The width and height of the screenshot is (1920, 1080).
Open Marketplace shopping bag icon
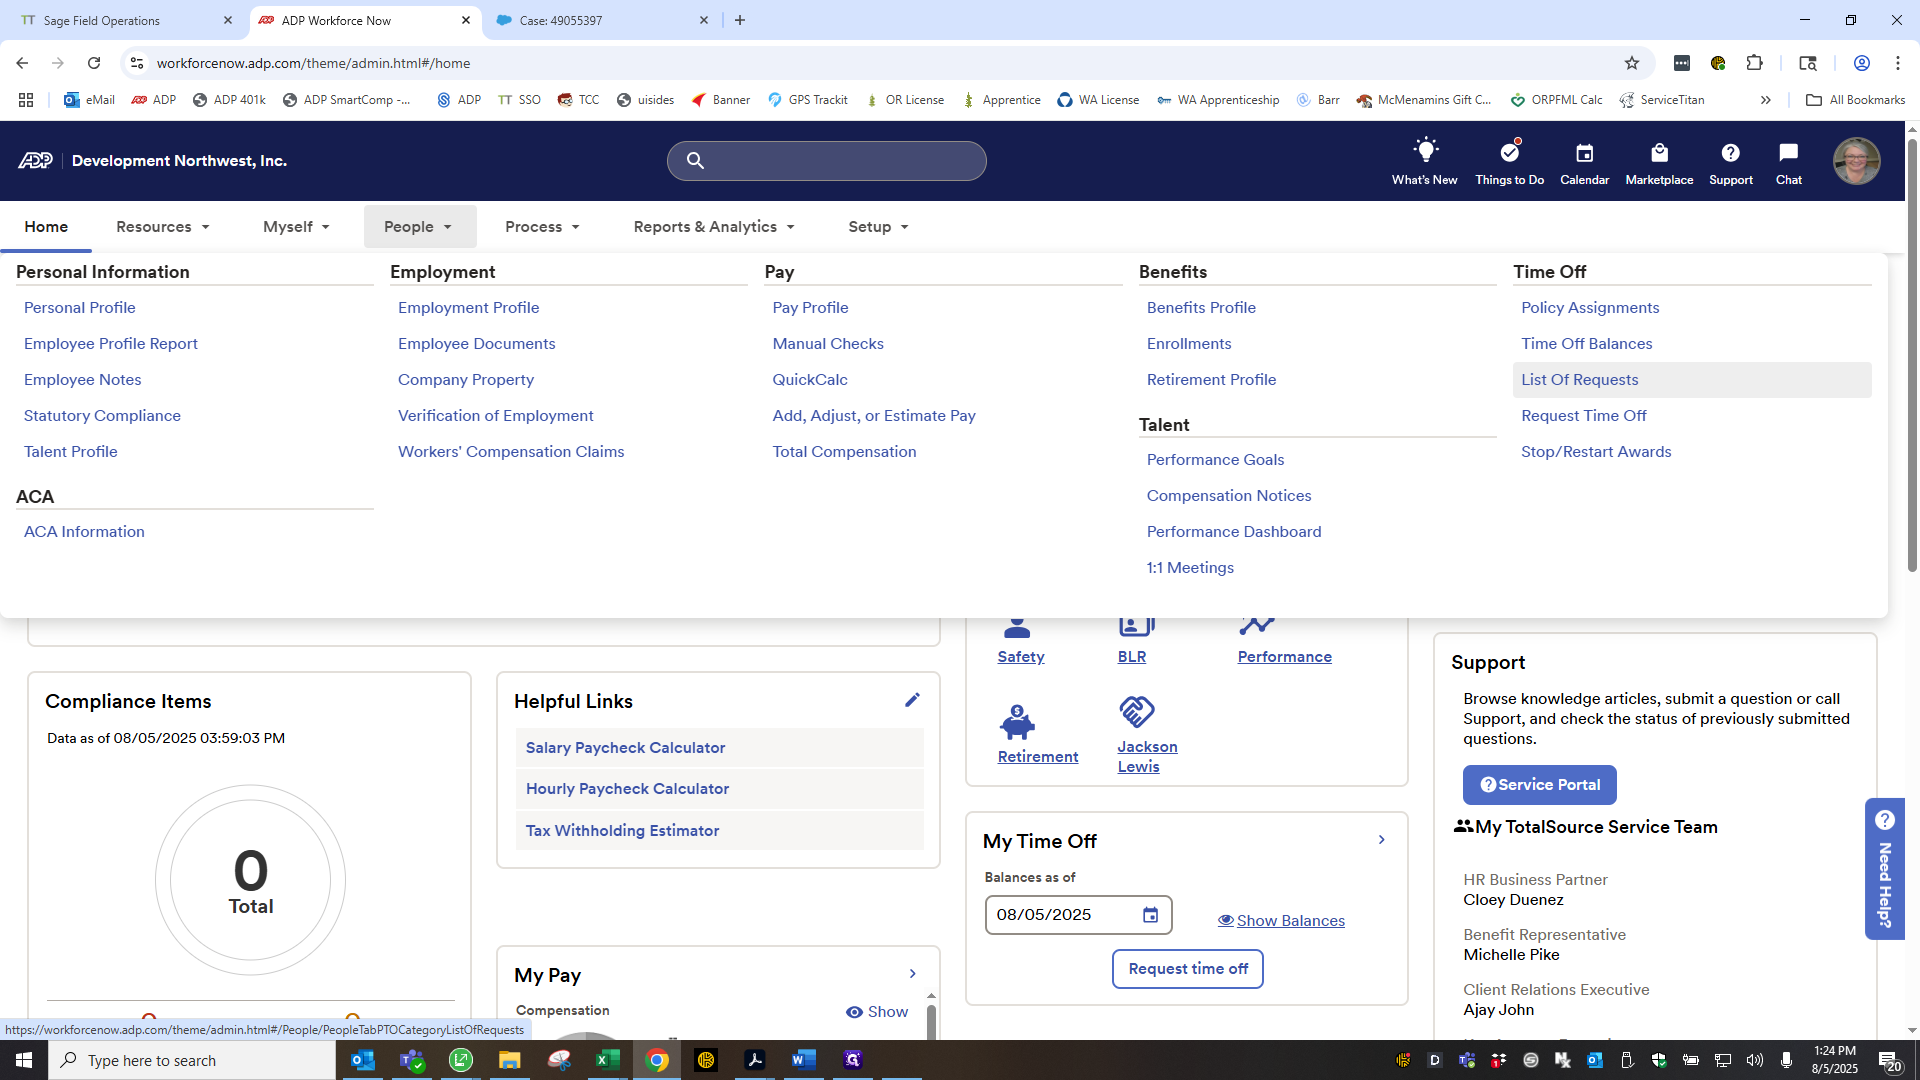coord(1660,153)
